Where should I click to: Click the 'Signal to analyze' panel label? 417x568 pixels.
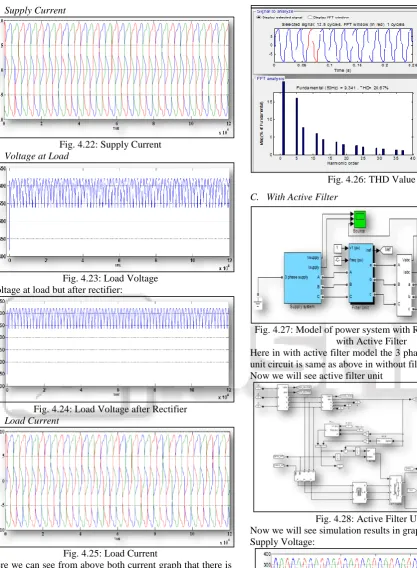(274, 12)
